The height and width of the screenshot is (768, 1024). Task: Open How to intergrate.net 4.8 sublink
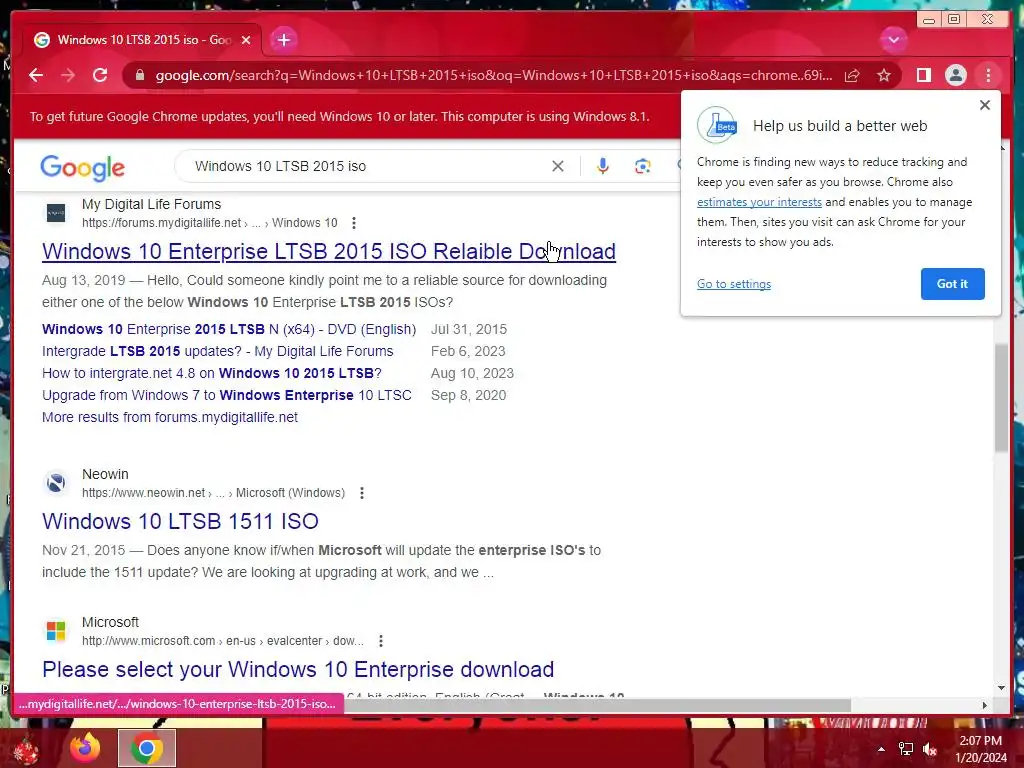(x=212, y=374)
